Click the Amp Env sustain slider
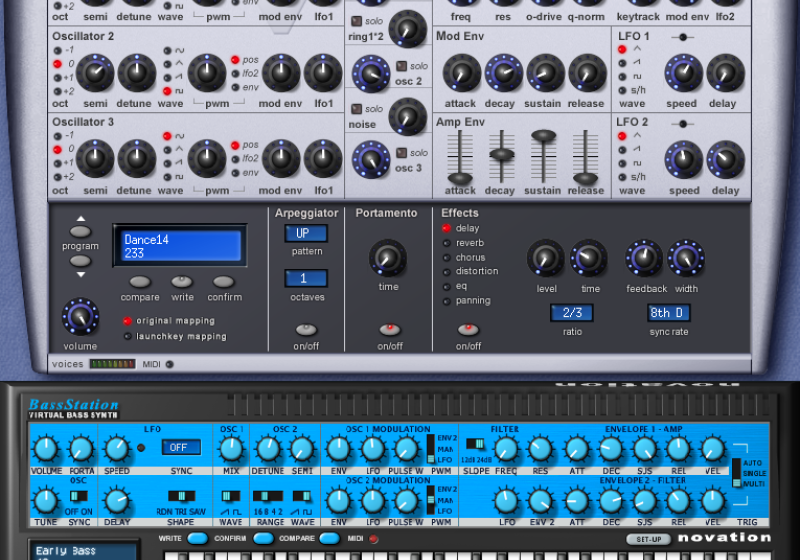This screenshot has width=800, height=560. pyautogui.click(x=543, y=135)
